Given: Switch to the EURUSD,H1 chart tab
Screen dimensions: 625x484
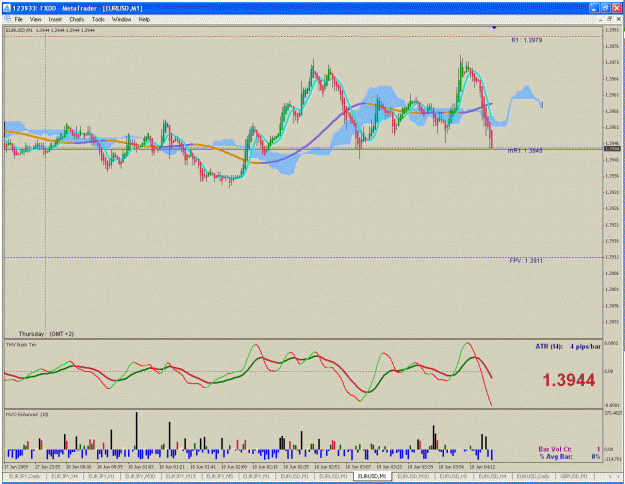Looking at the screenshot, I should tap(453, 476).
